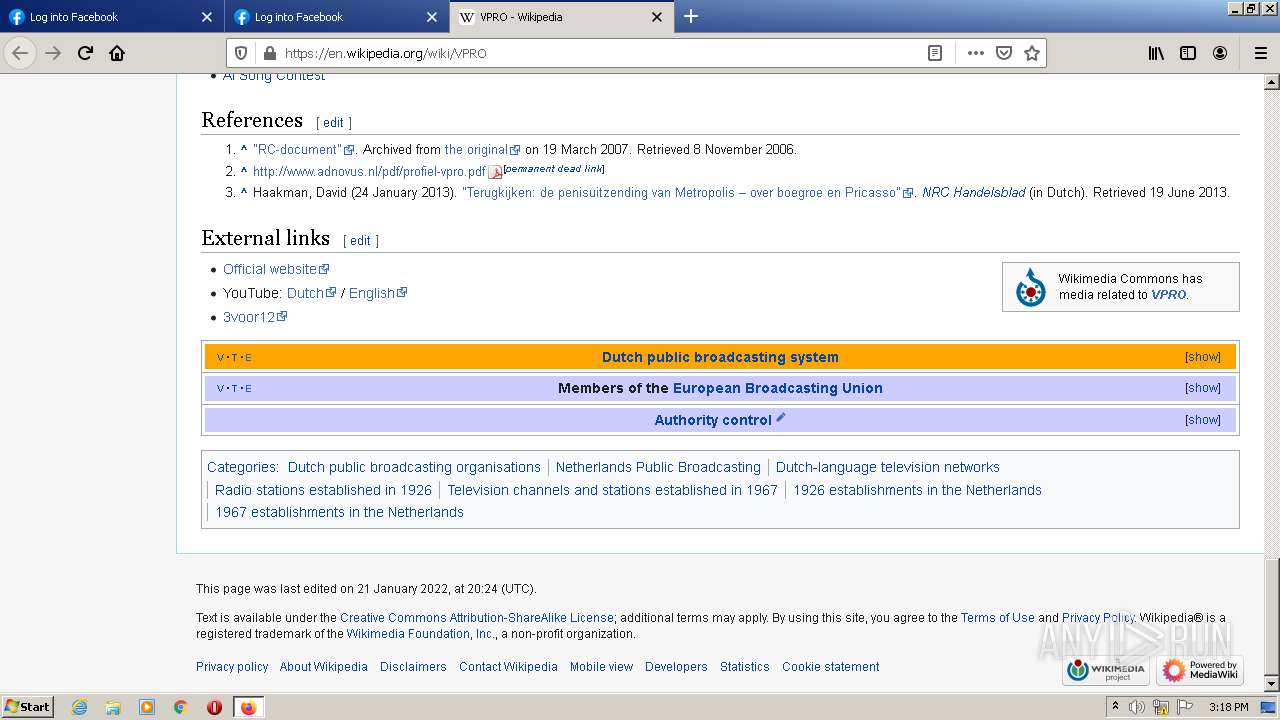Screen dimensions: 1280x720
Task: Open a new tab with plus button
Action: pyautogui.click(x=691, y=16)
